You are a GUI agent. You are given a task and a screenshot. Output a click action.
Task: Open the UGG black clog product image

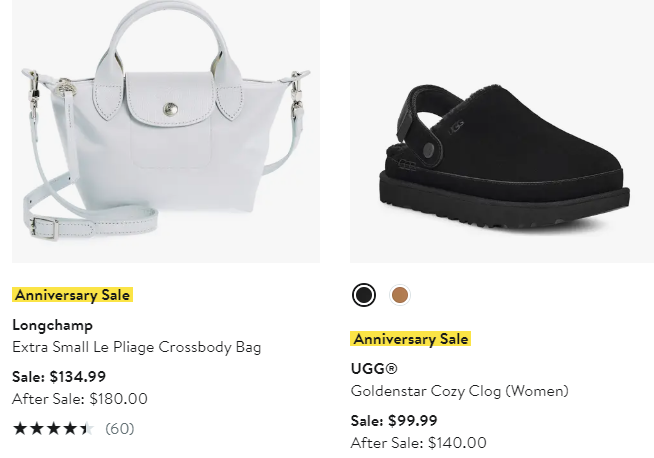click(502, 130)
